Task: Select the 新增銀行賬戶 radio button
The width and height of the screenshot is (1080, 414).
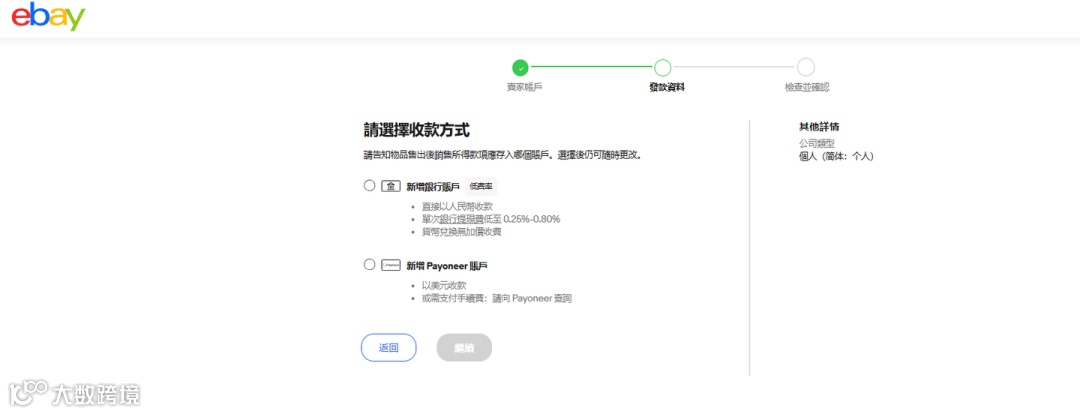Action: coord(369,185)
